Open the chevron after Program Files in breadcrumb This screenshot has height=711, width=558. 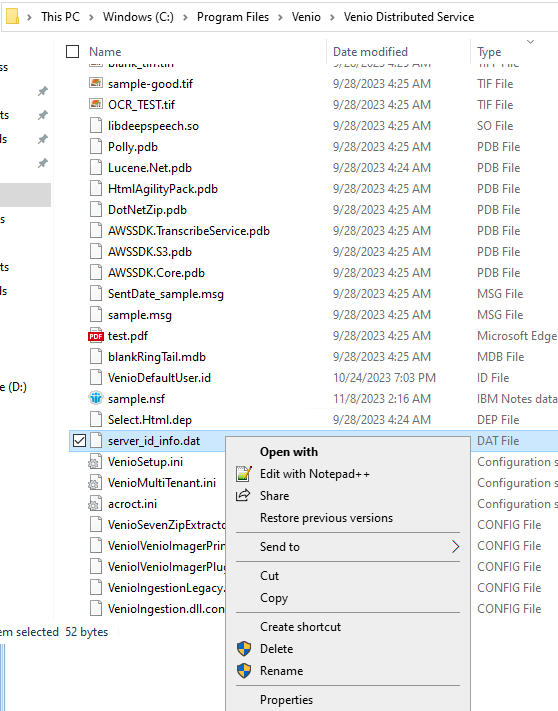pyautogui.click(x=280, y=17)
